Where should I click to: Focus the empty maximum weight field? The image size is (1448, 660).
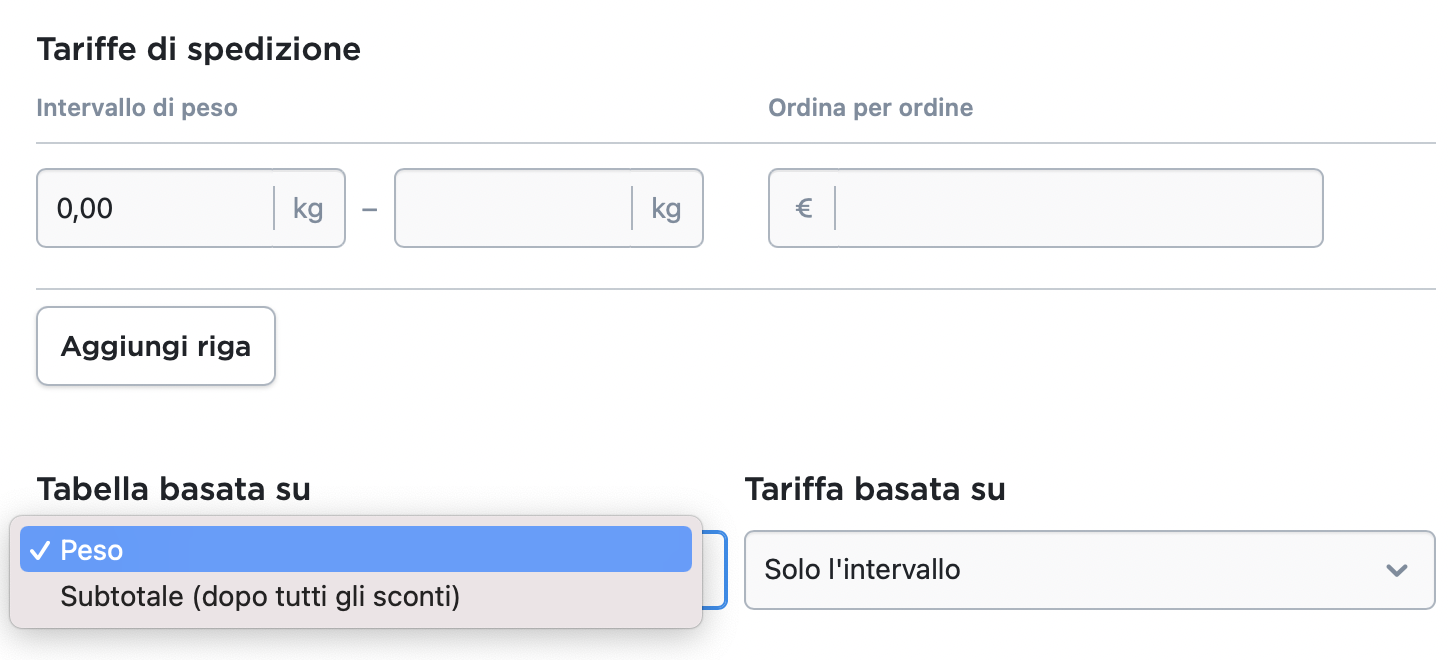tap(512, 208)
